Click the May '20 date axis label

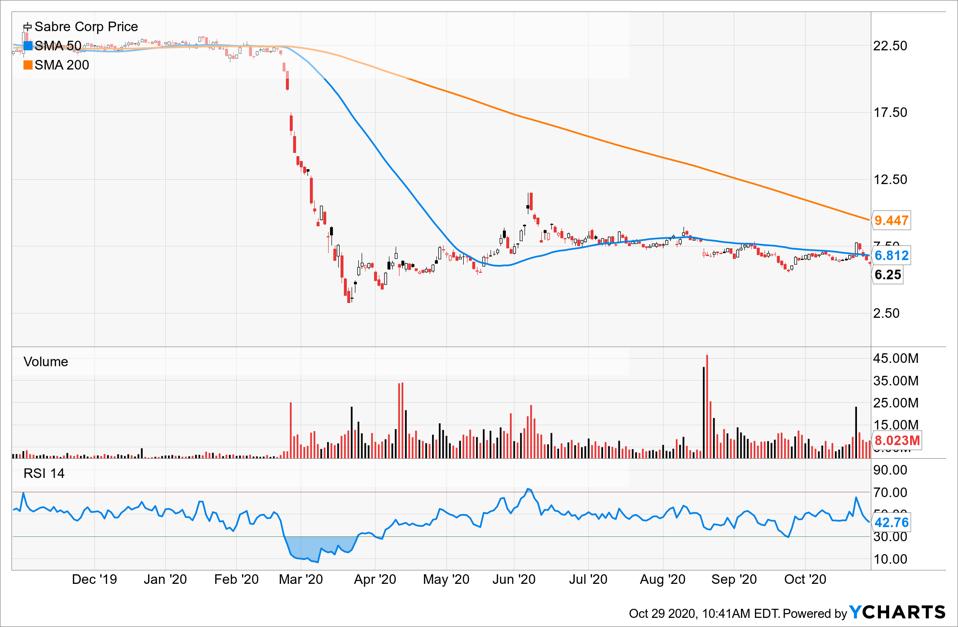tap(446, 579)
